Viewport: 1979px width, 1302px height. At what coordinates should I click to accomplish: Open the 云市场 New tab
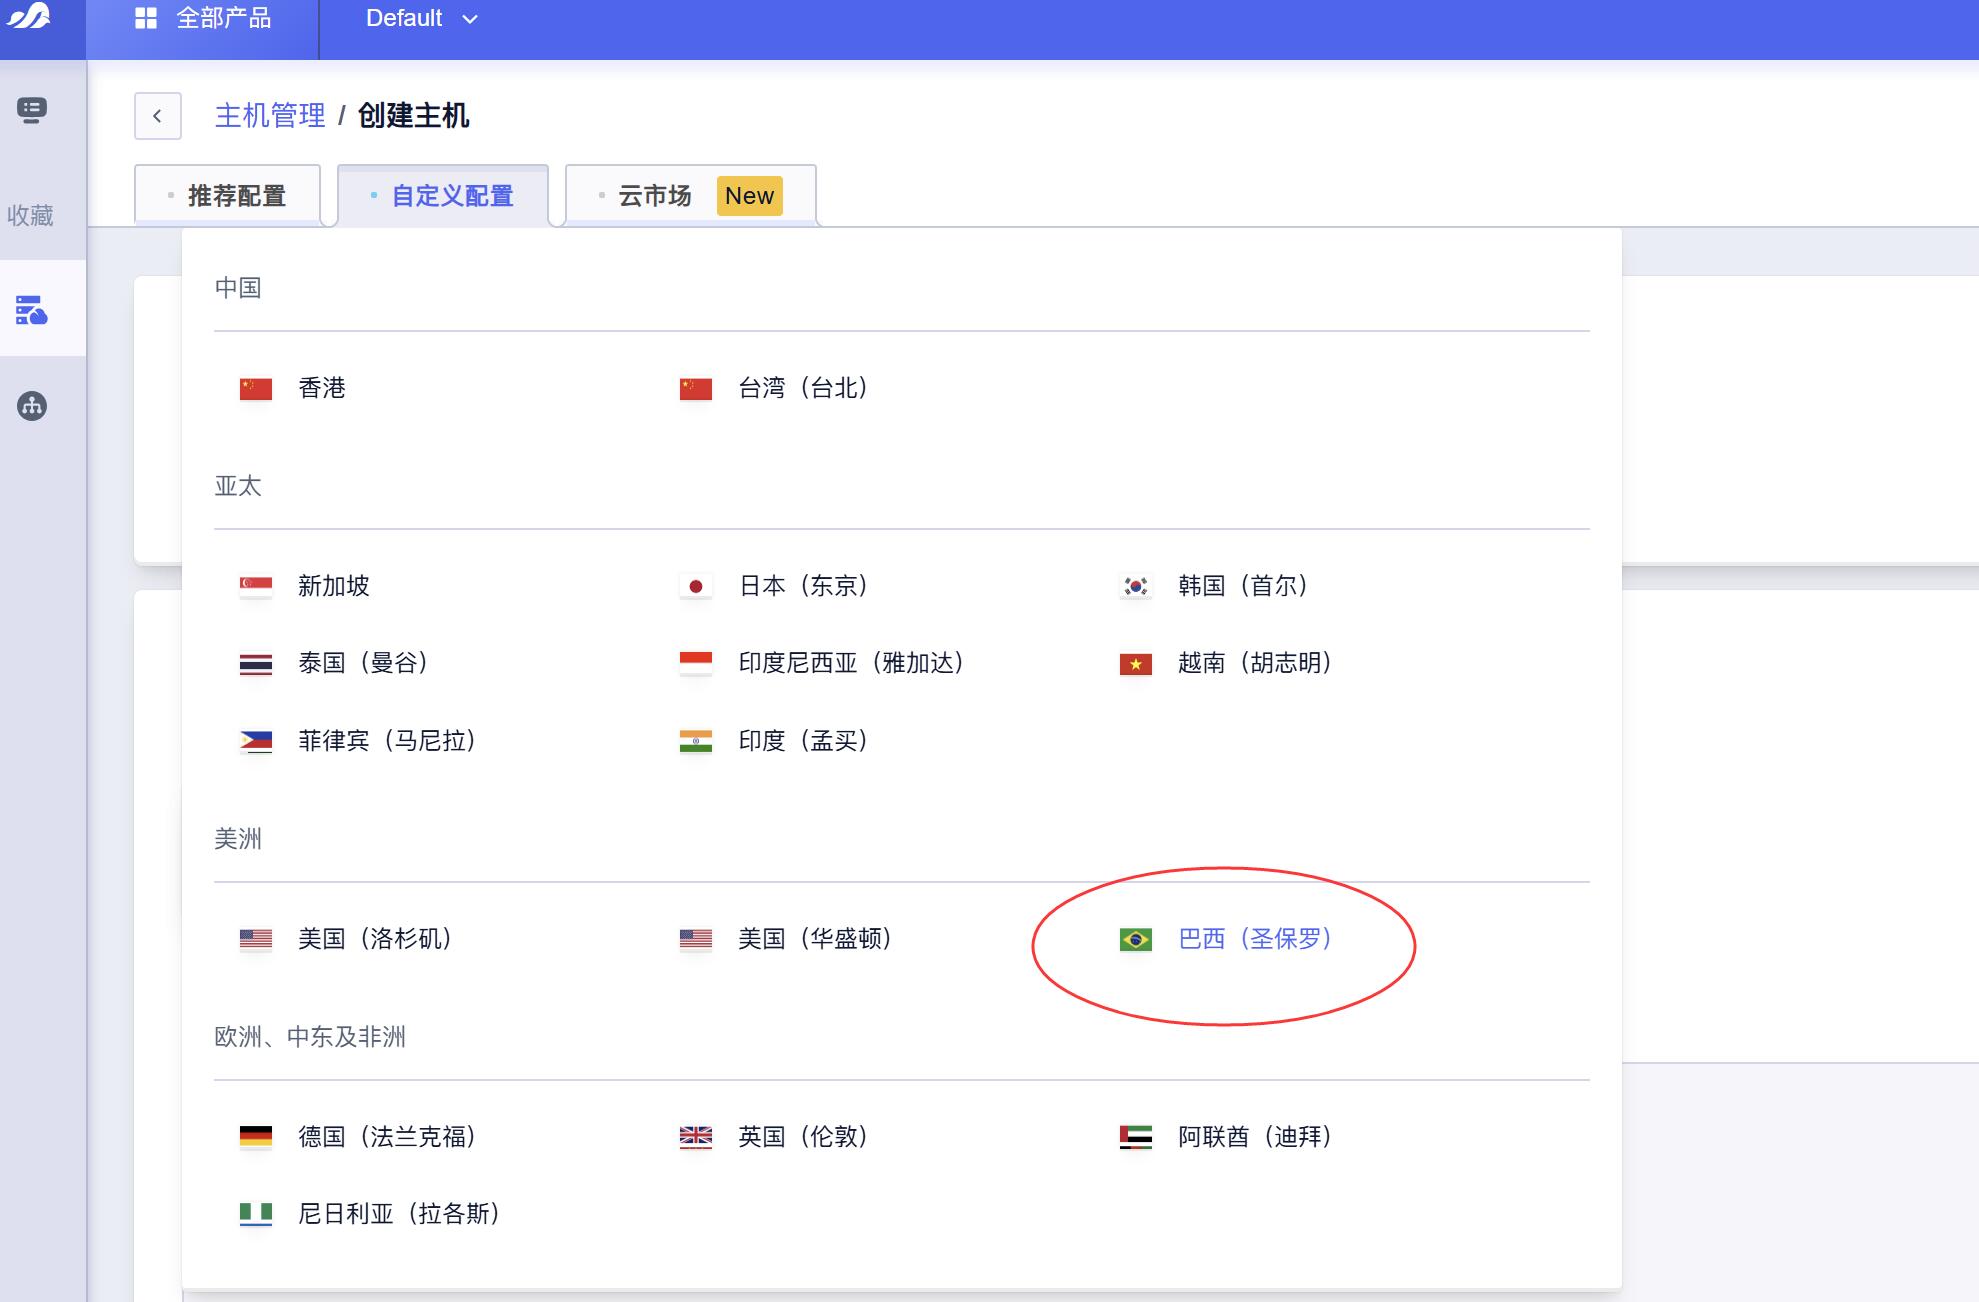pyautogui.click(x=690, y=196)
